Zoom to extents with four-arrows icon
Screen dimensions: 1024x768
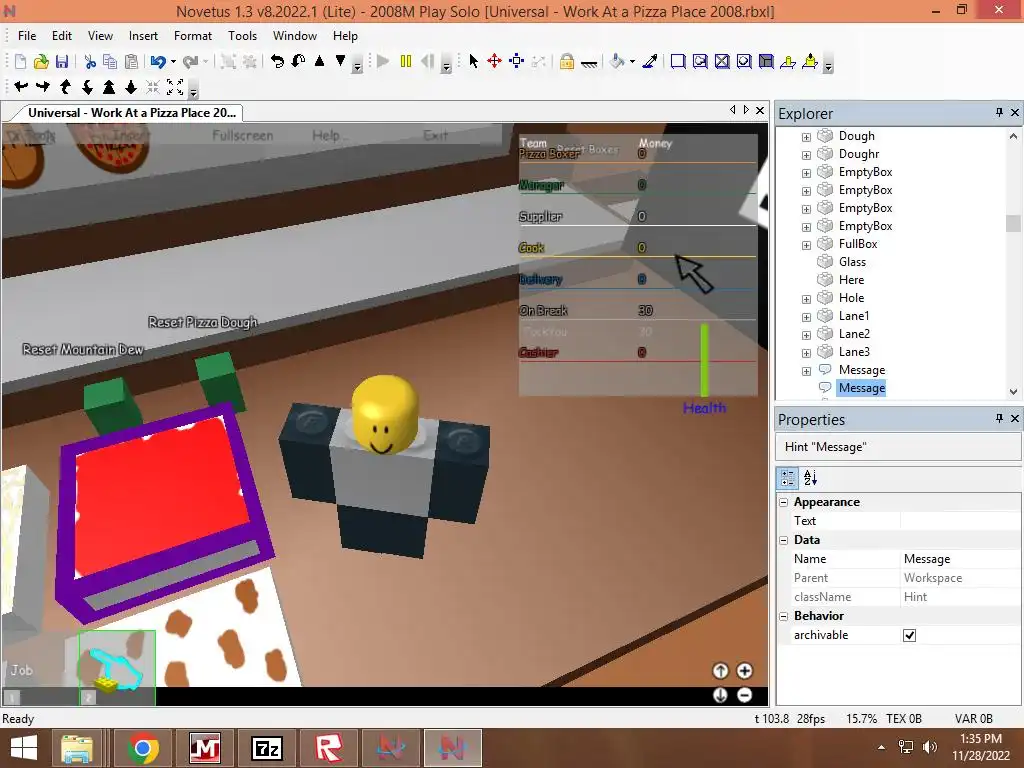[x=175, y=86]
